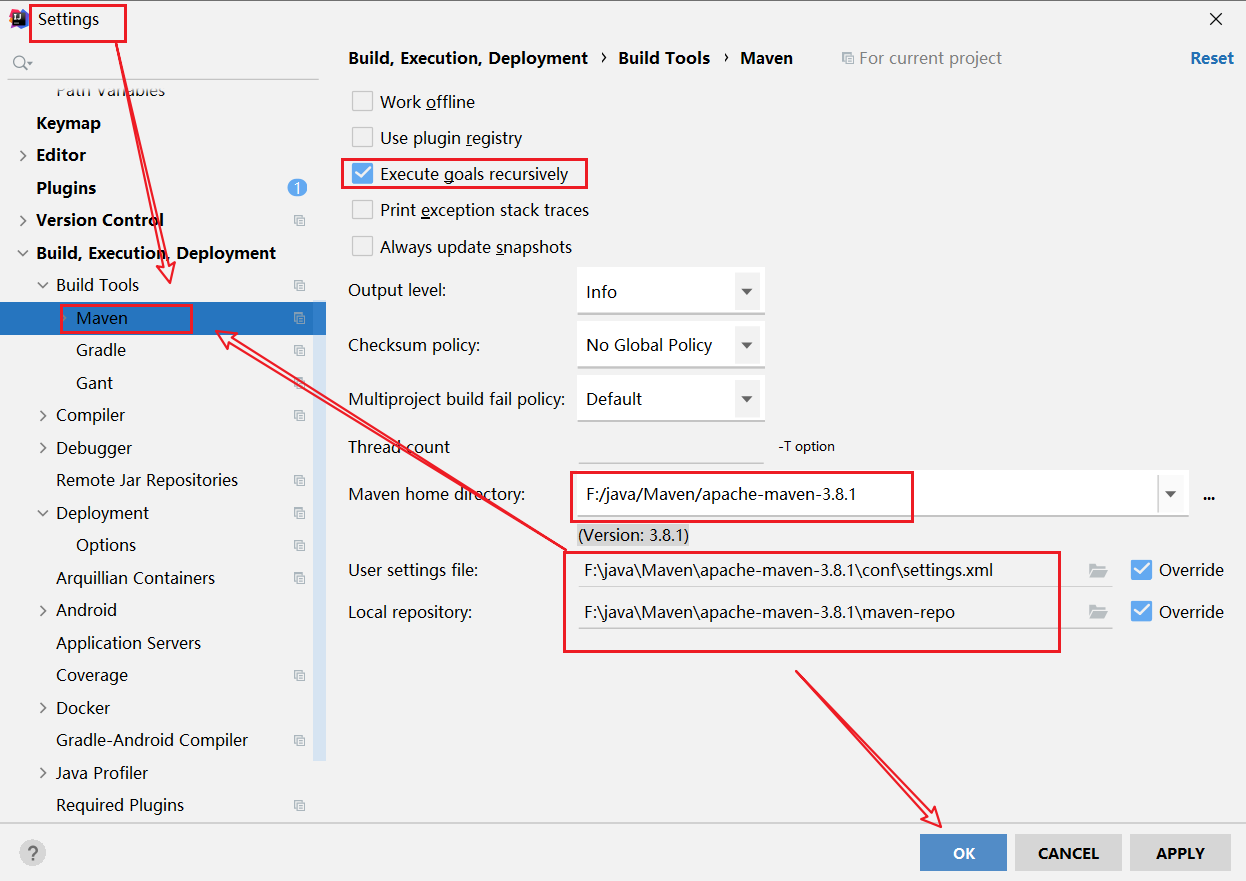Click the help question mark icon
Image resolution: width=1246 pixels, height=881 pixels.
pos(33,853)
